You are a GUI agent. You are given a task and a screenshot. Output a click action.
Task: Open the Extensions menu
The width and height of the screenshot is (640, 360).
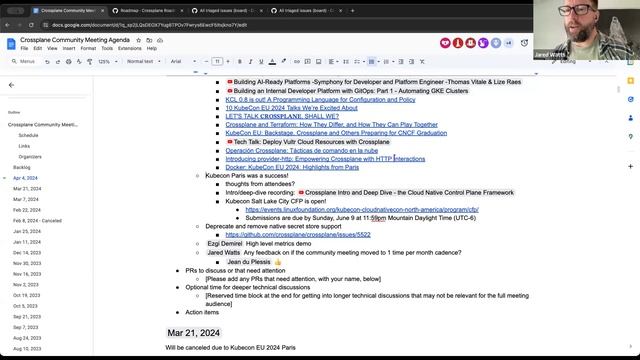130,48
